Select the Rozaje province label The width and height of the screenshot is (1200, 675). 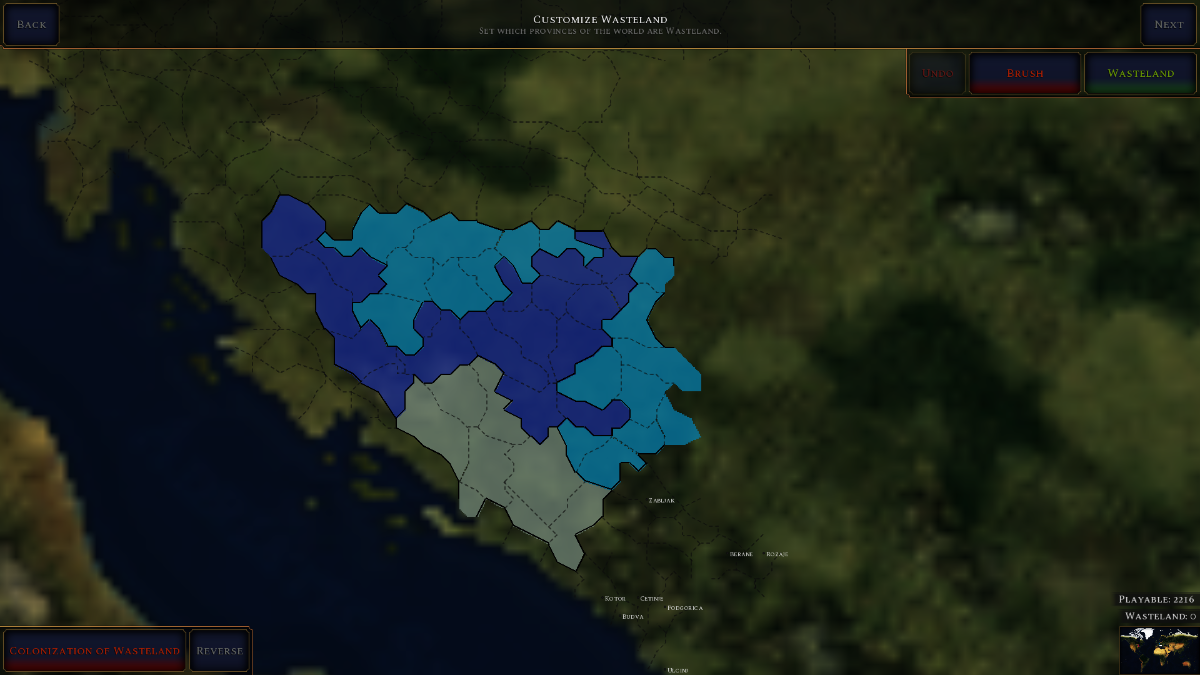coord(777,554)
